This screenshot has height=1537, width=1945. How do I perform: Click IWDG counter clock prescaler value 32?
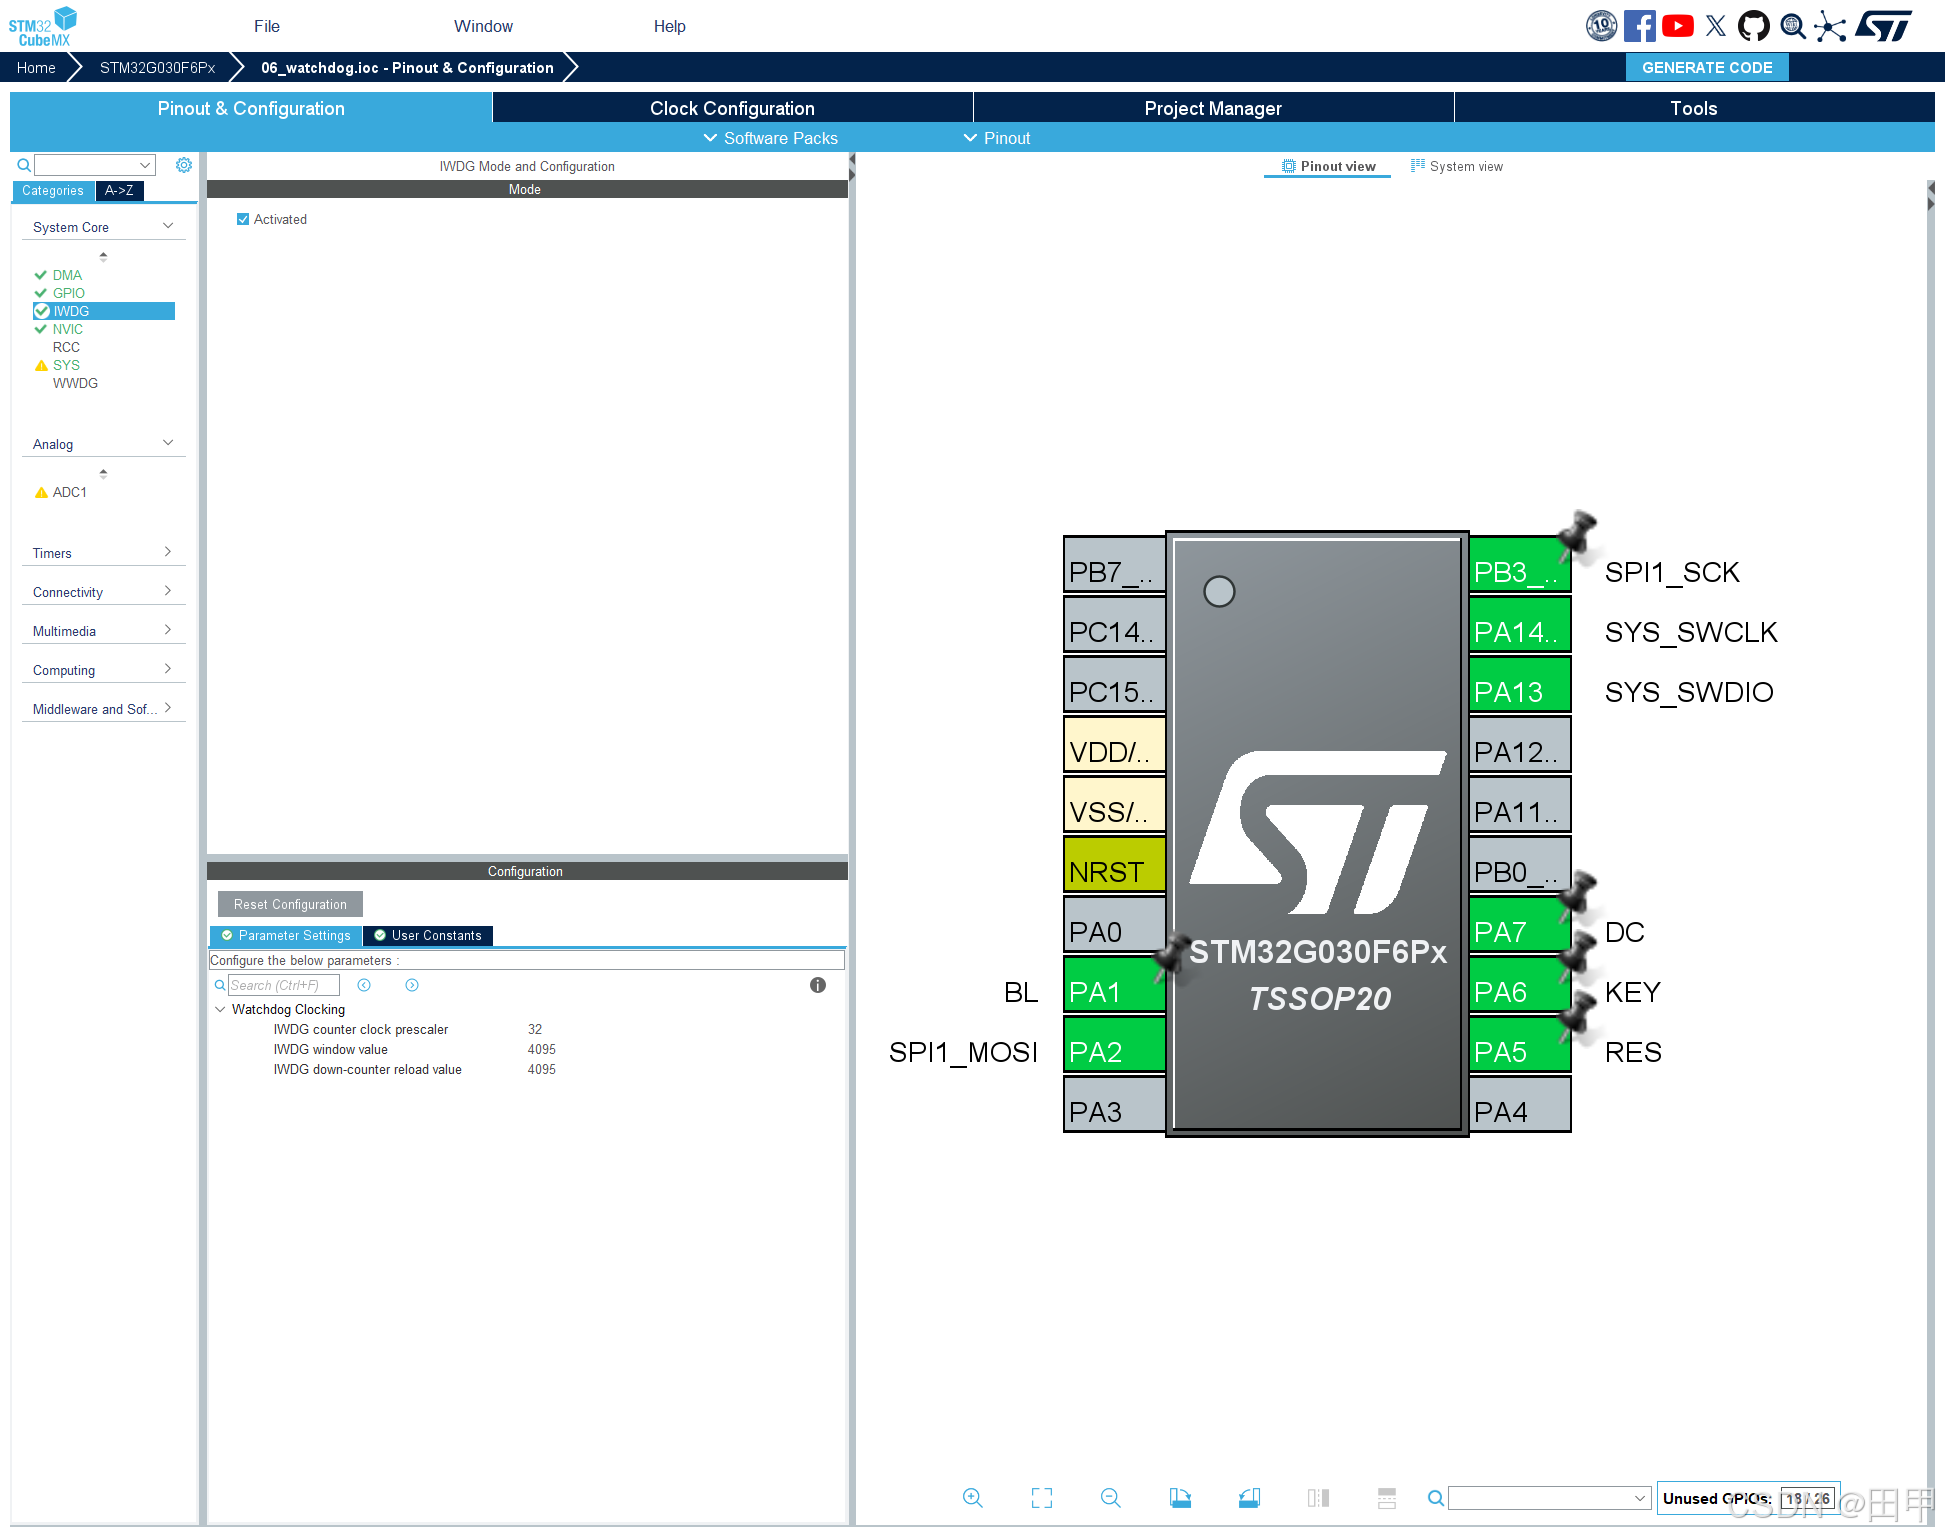pyautogui.click(x=535, y=1029)
